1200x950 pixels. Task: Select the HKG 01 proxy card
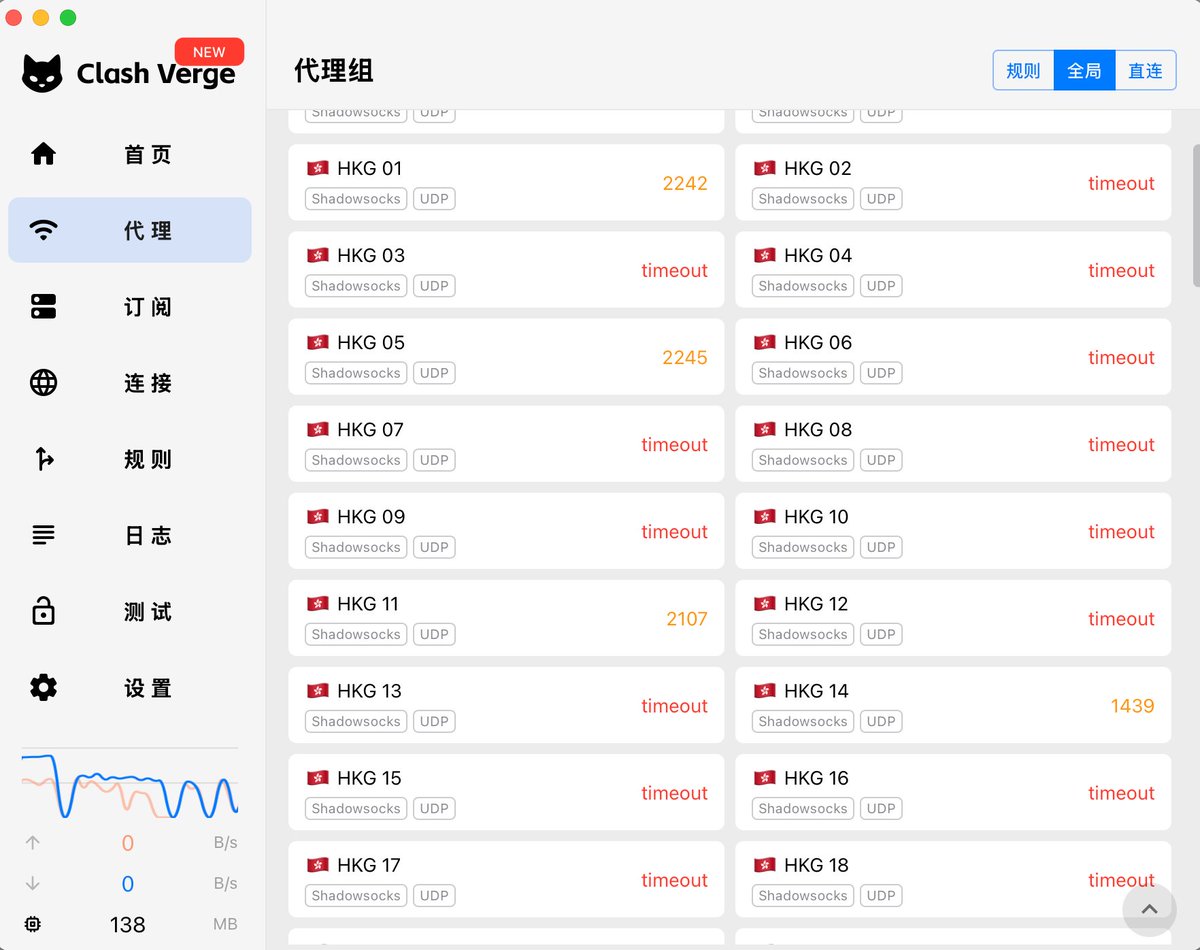point(506,183)
